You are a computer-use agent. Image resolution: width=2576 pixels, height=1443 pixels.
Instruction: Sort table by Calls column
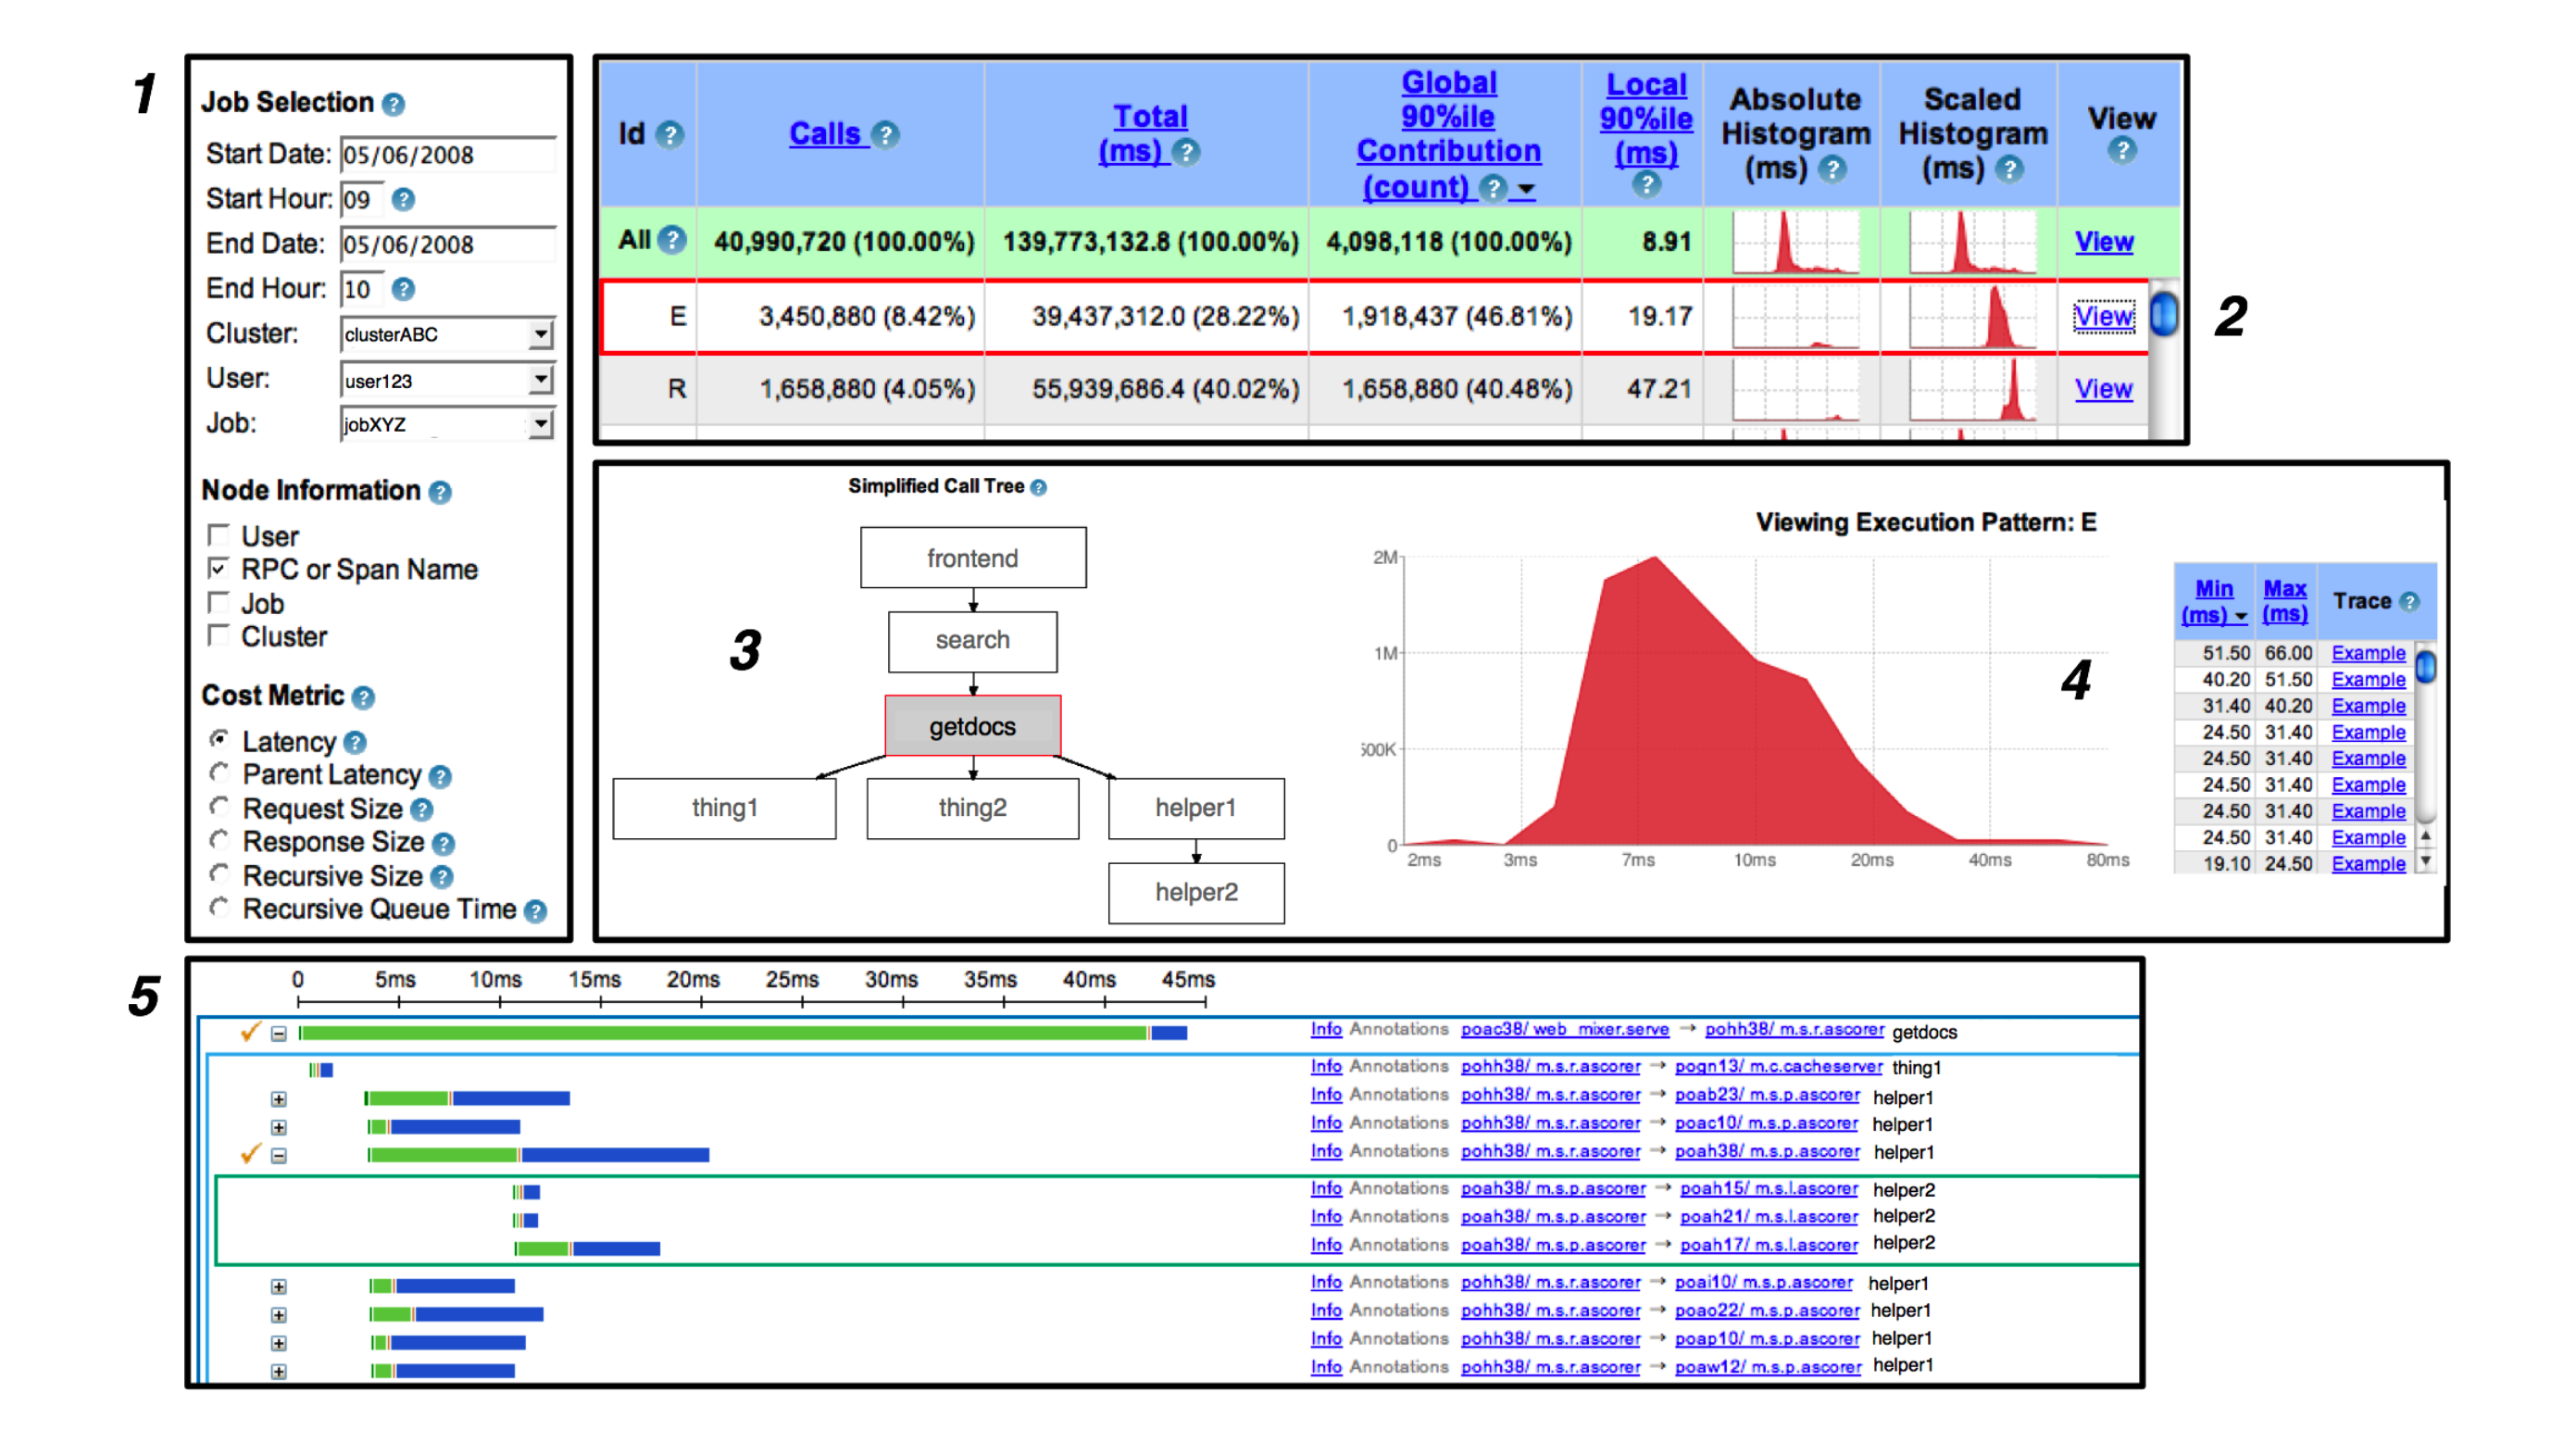(x=824, y=134)
